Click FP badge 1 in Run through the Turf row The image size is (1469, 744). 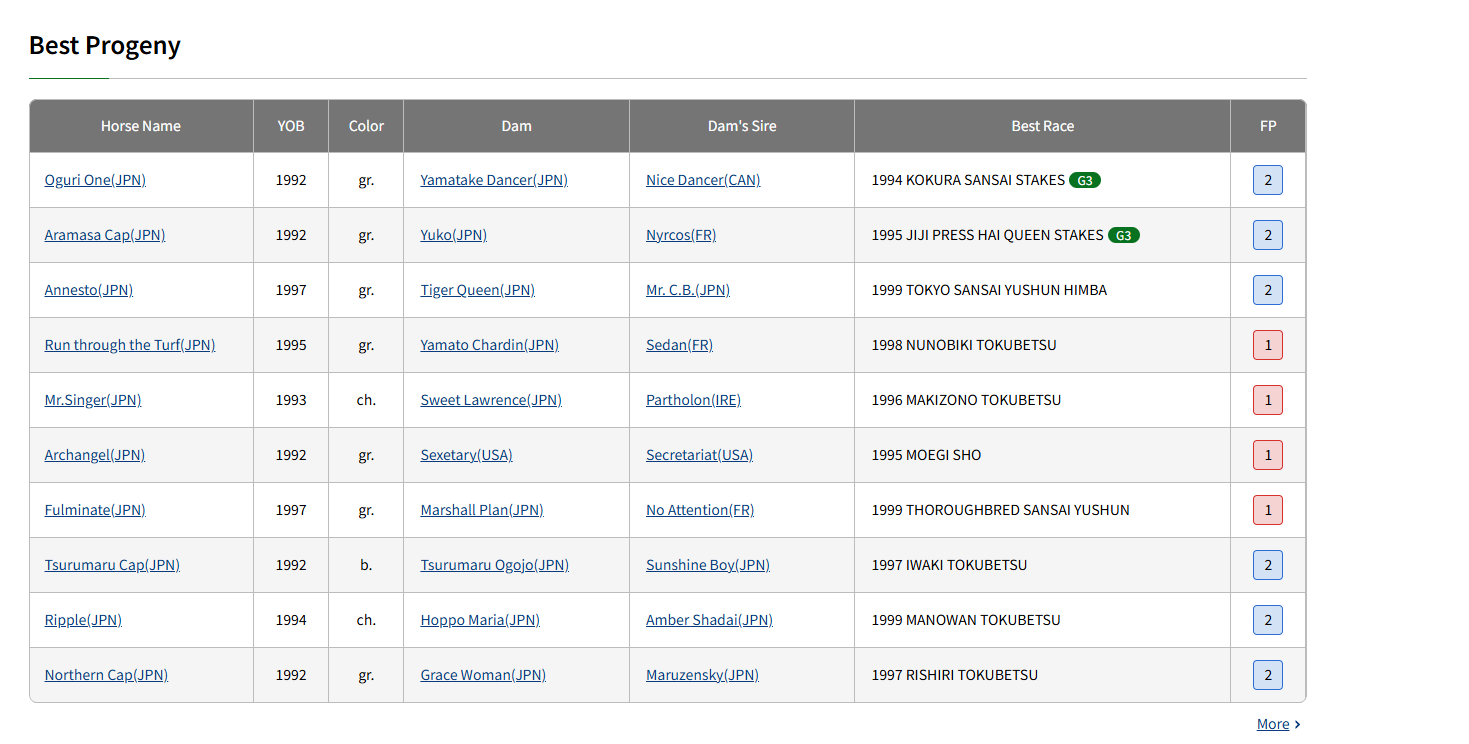pos(1268,345)
